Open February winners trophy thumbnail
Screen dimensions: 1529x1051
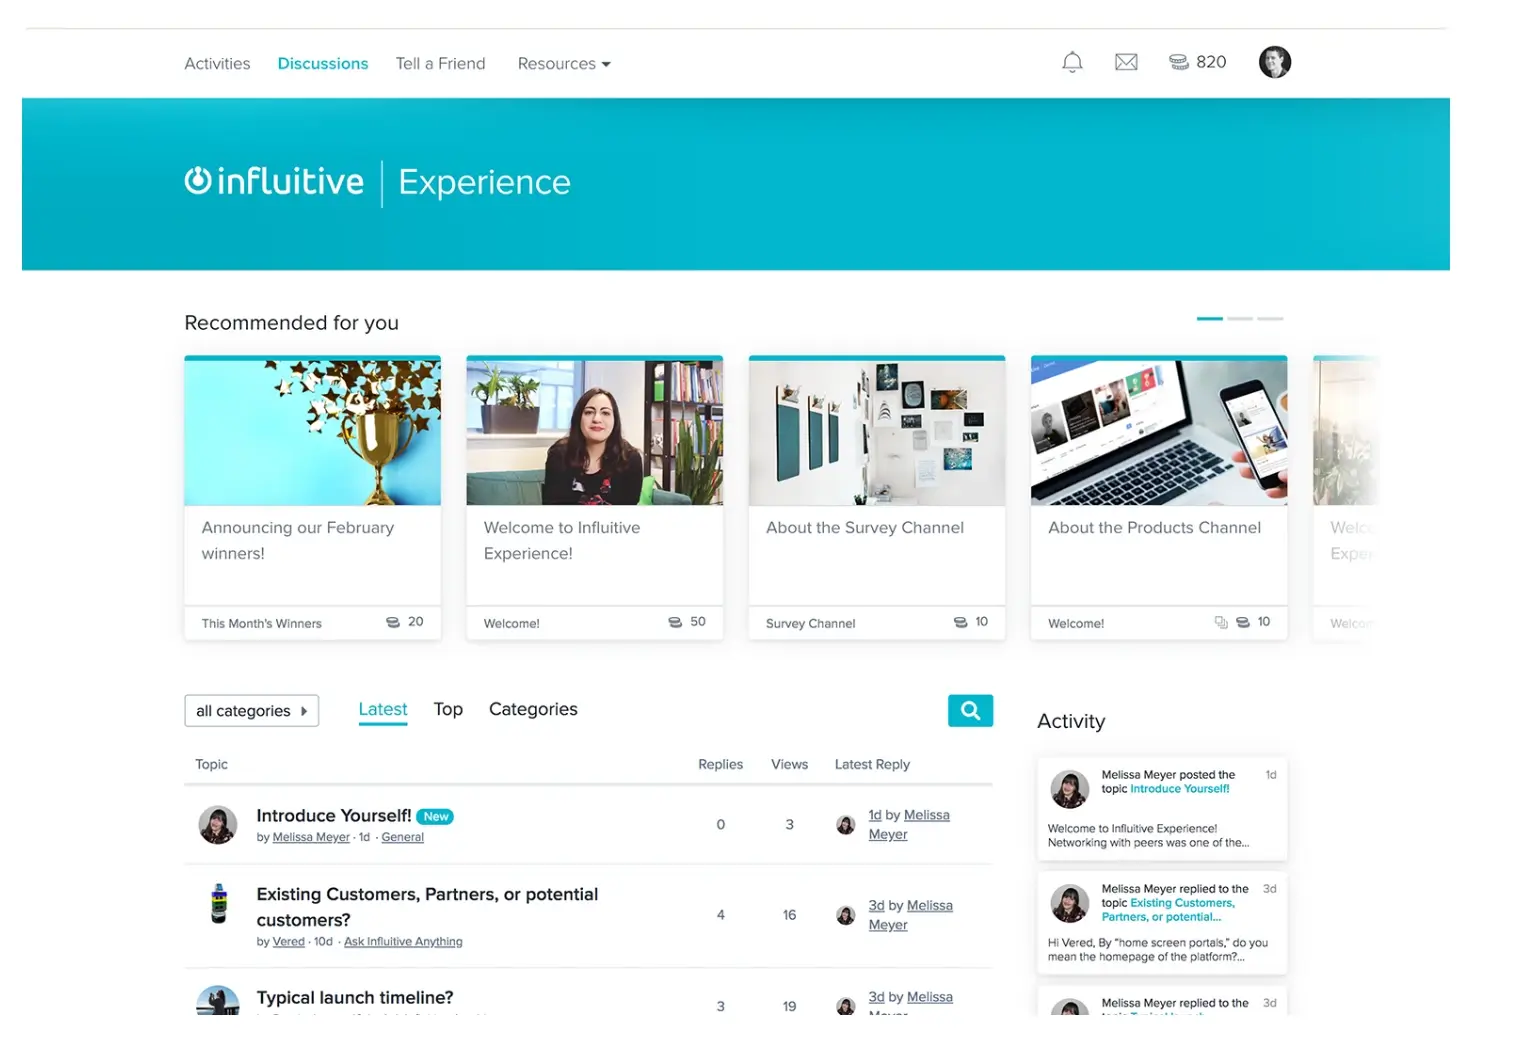[312, 433]
